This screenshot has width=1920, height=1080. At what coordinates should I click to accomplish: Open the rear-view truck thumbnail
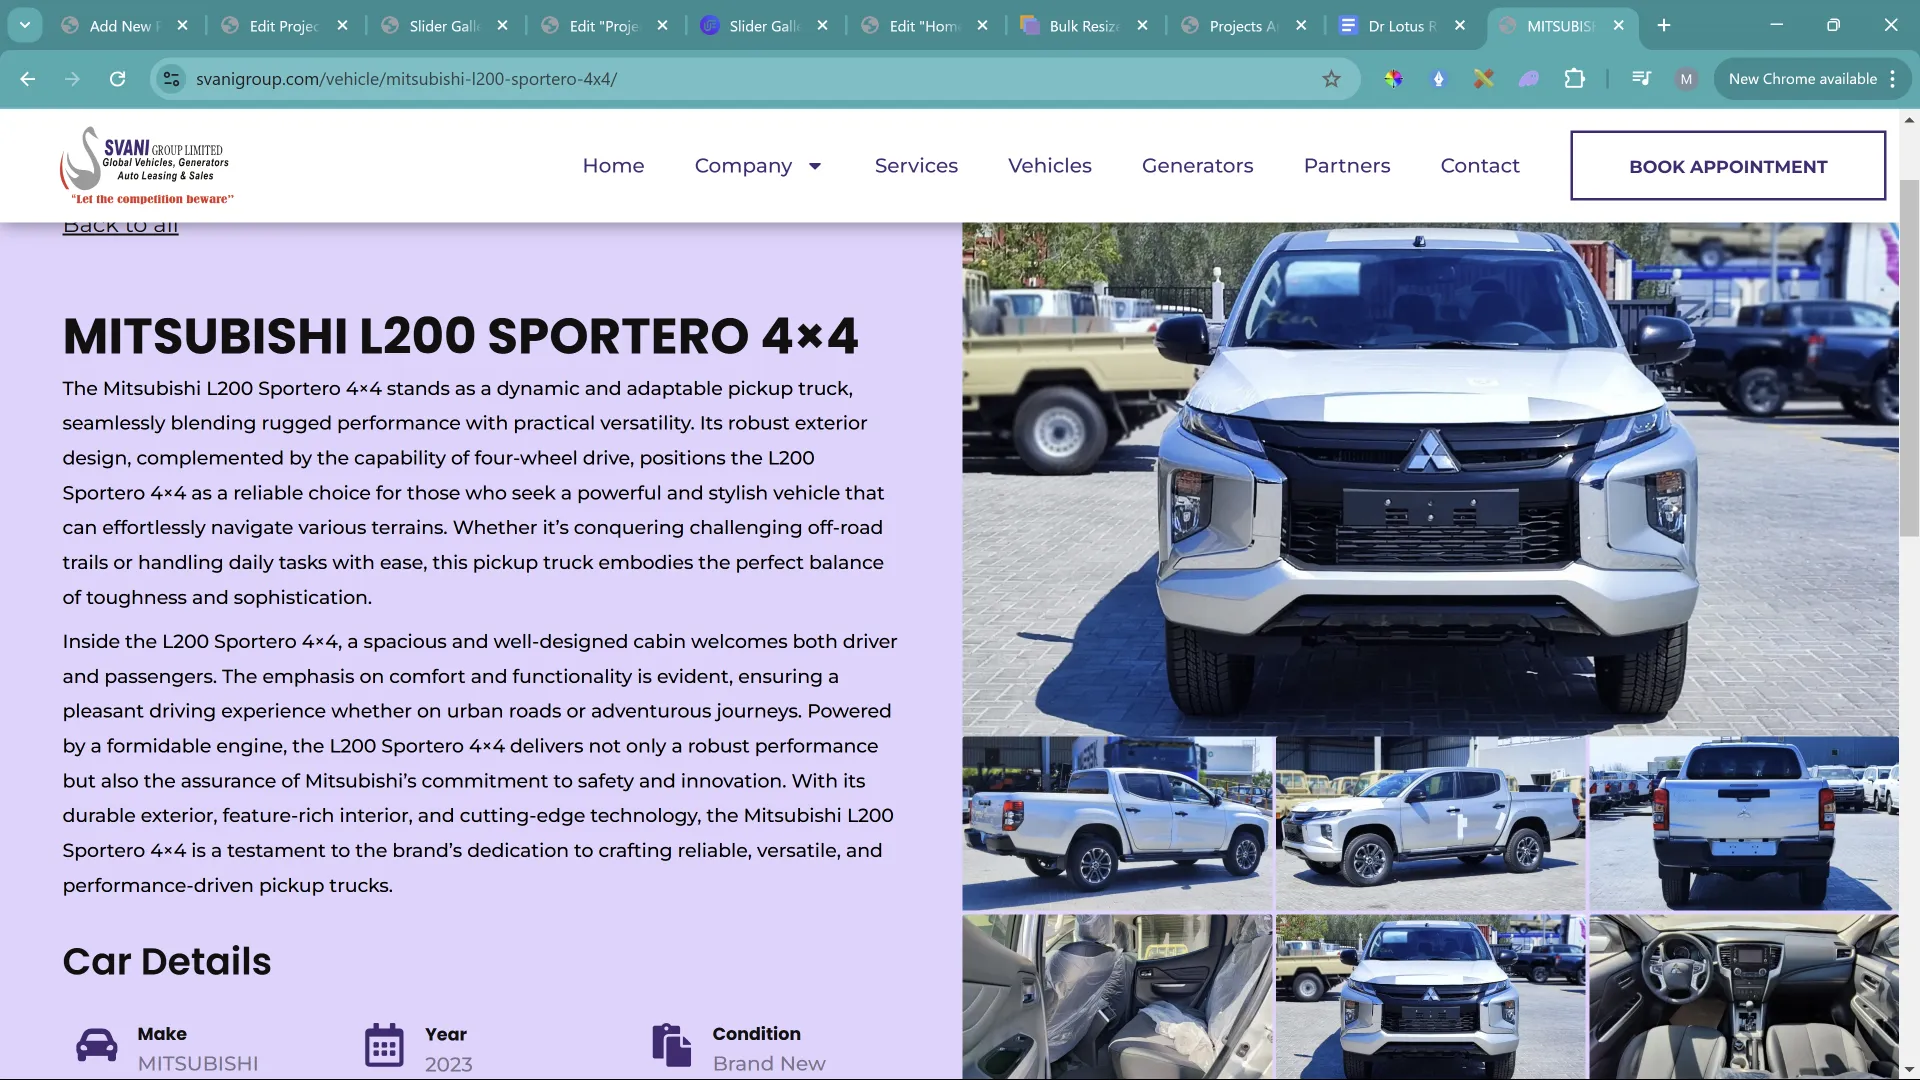click(x=1743, y=823)
